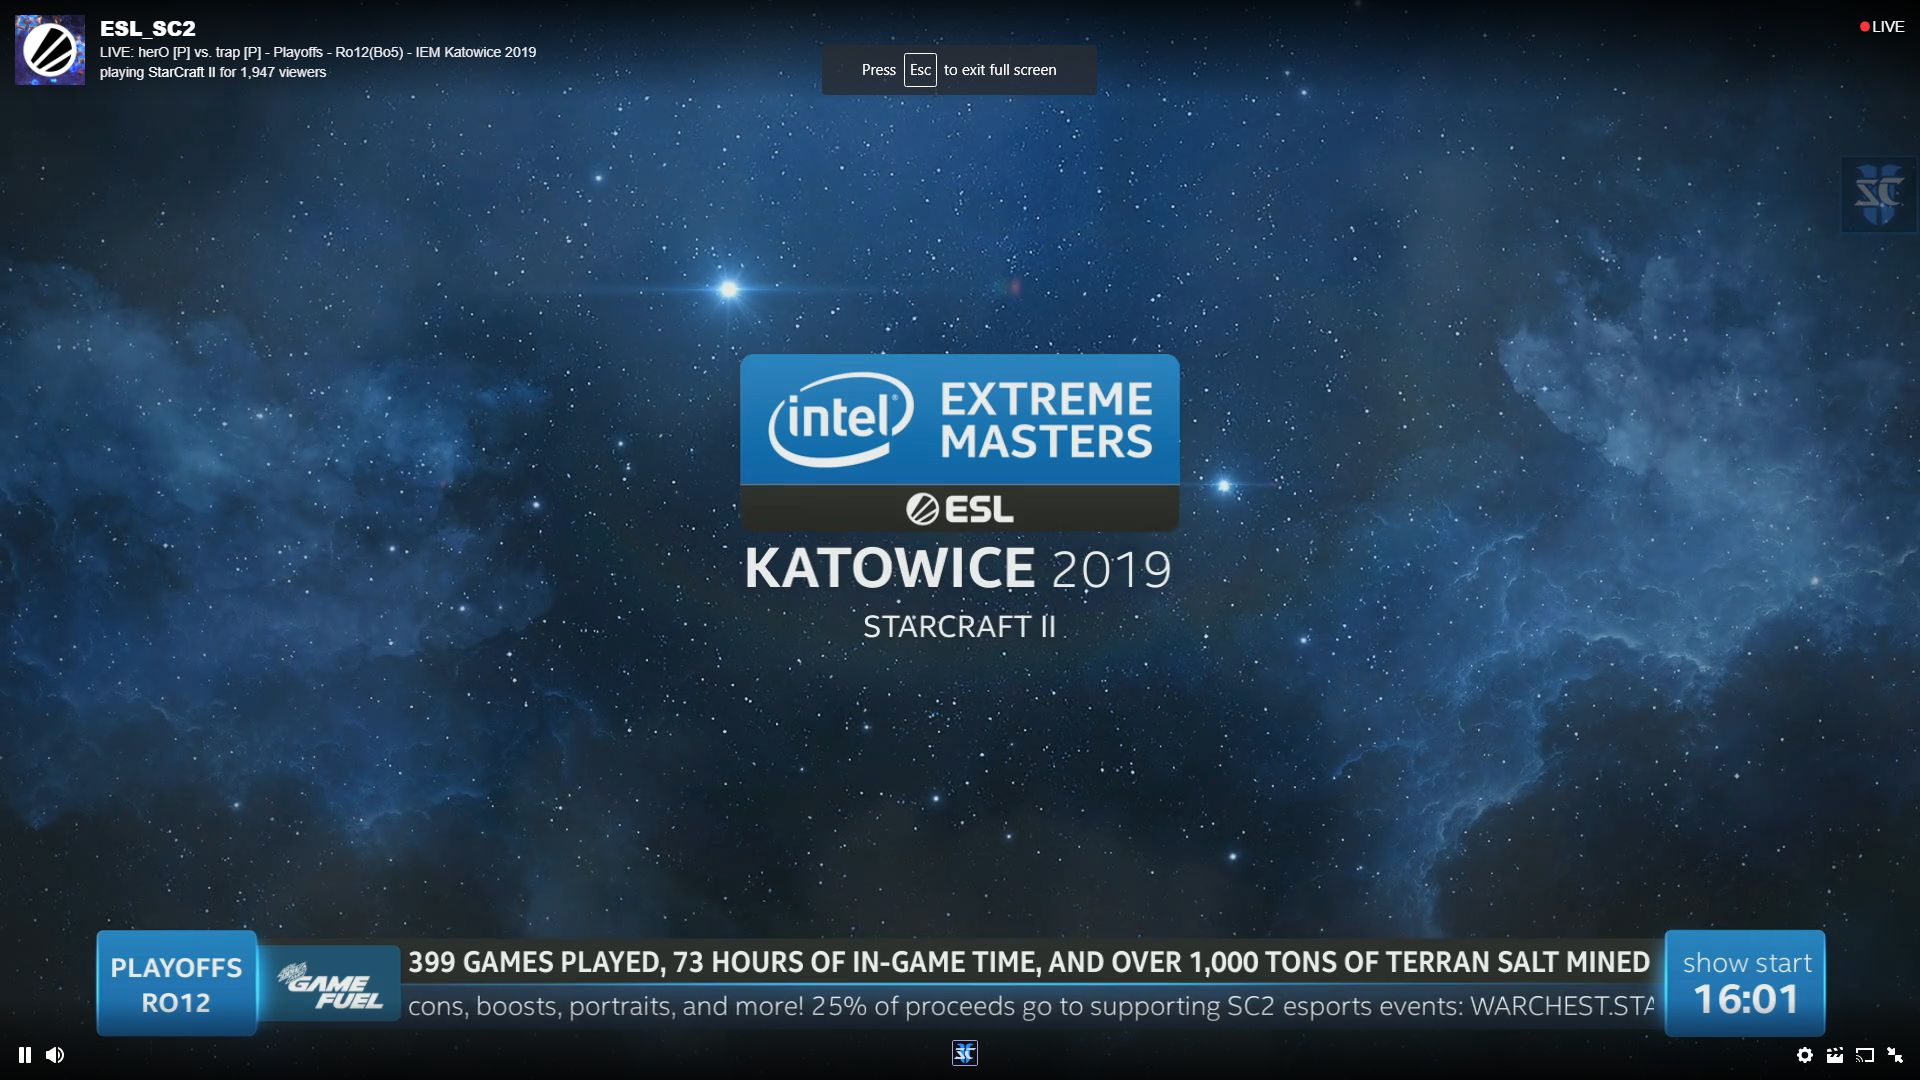Click the stream title text

click(317, 52)
